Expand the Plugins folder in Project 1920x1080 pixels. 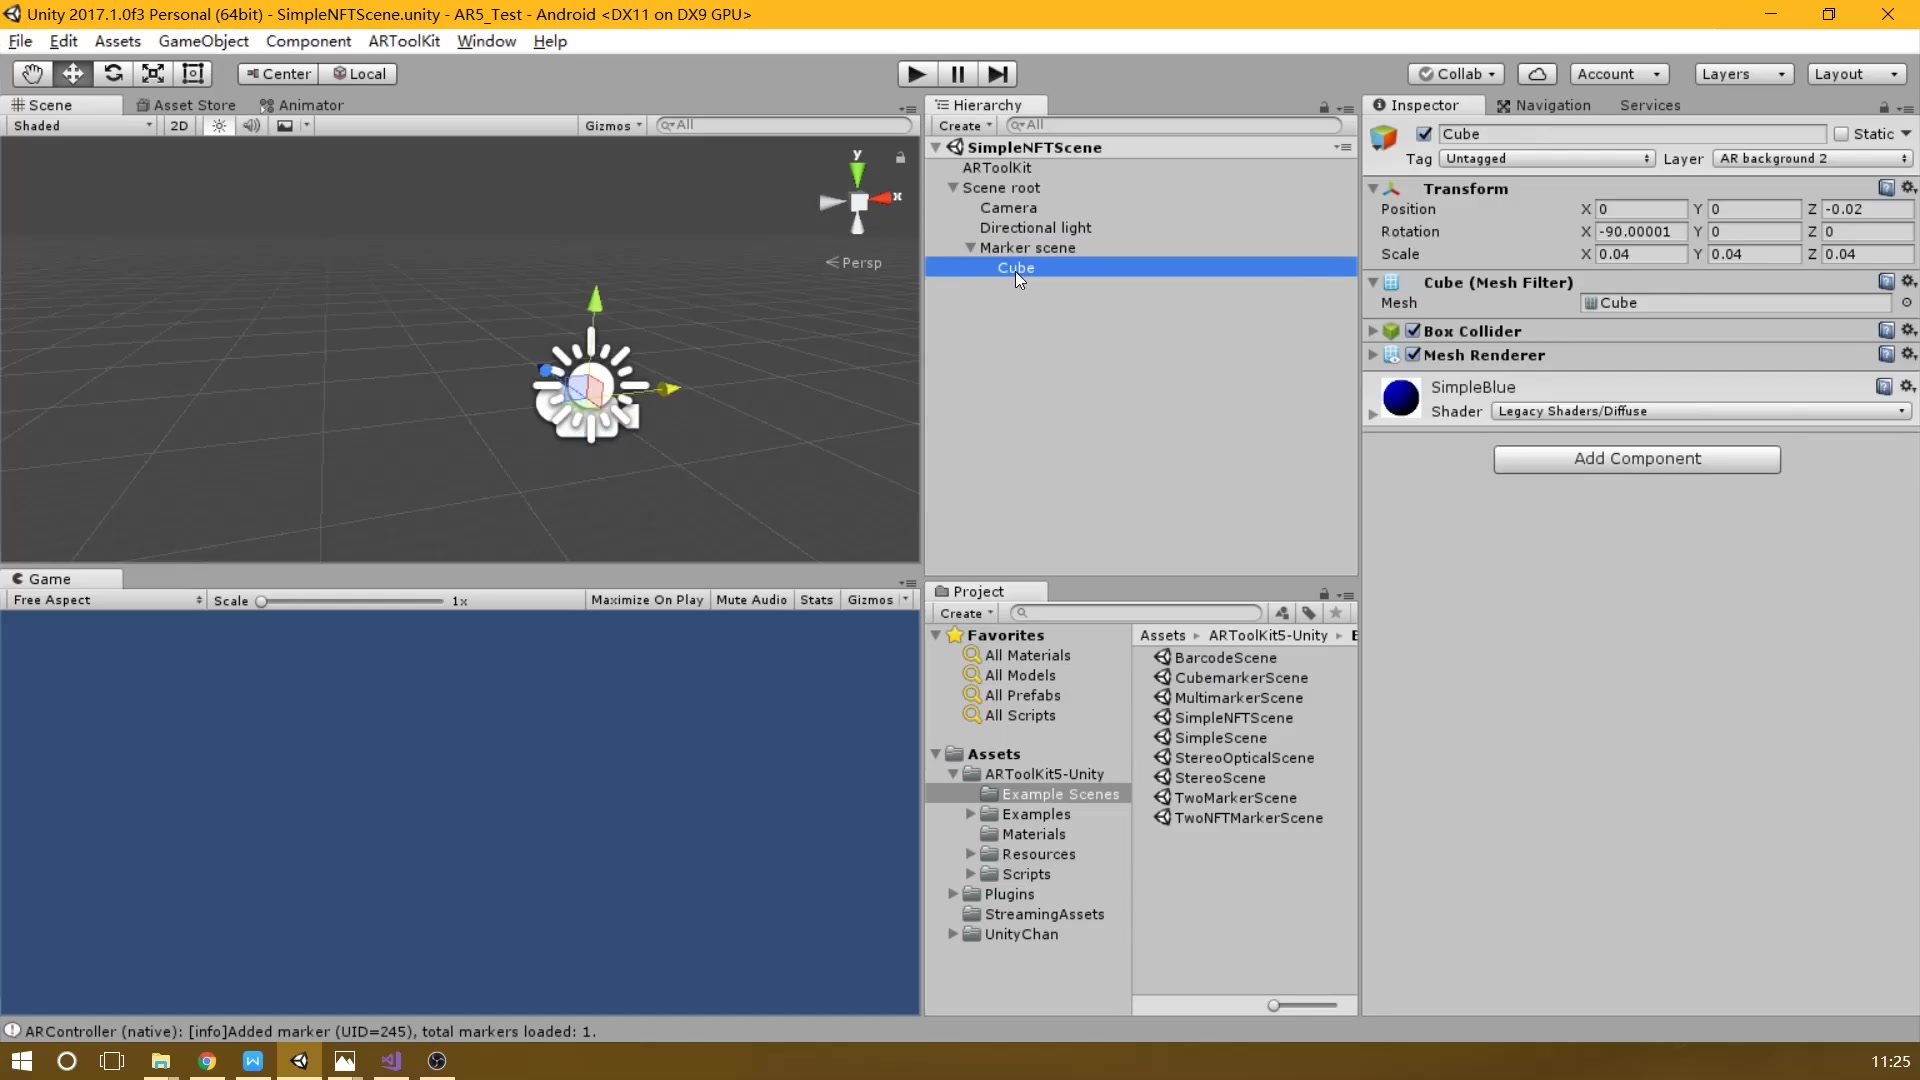pos(953,894)
